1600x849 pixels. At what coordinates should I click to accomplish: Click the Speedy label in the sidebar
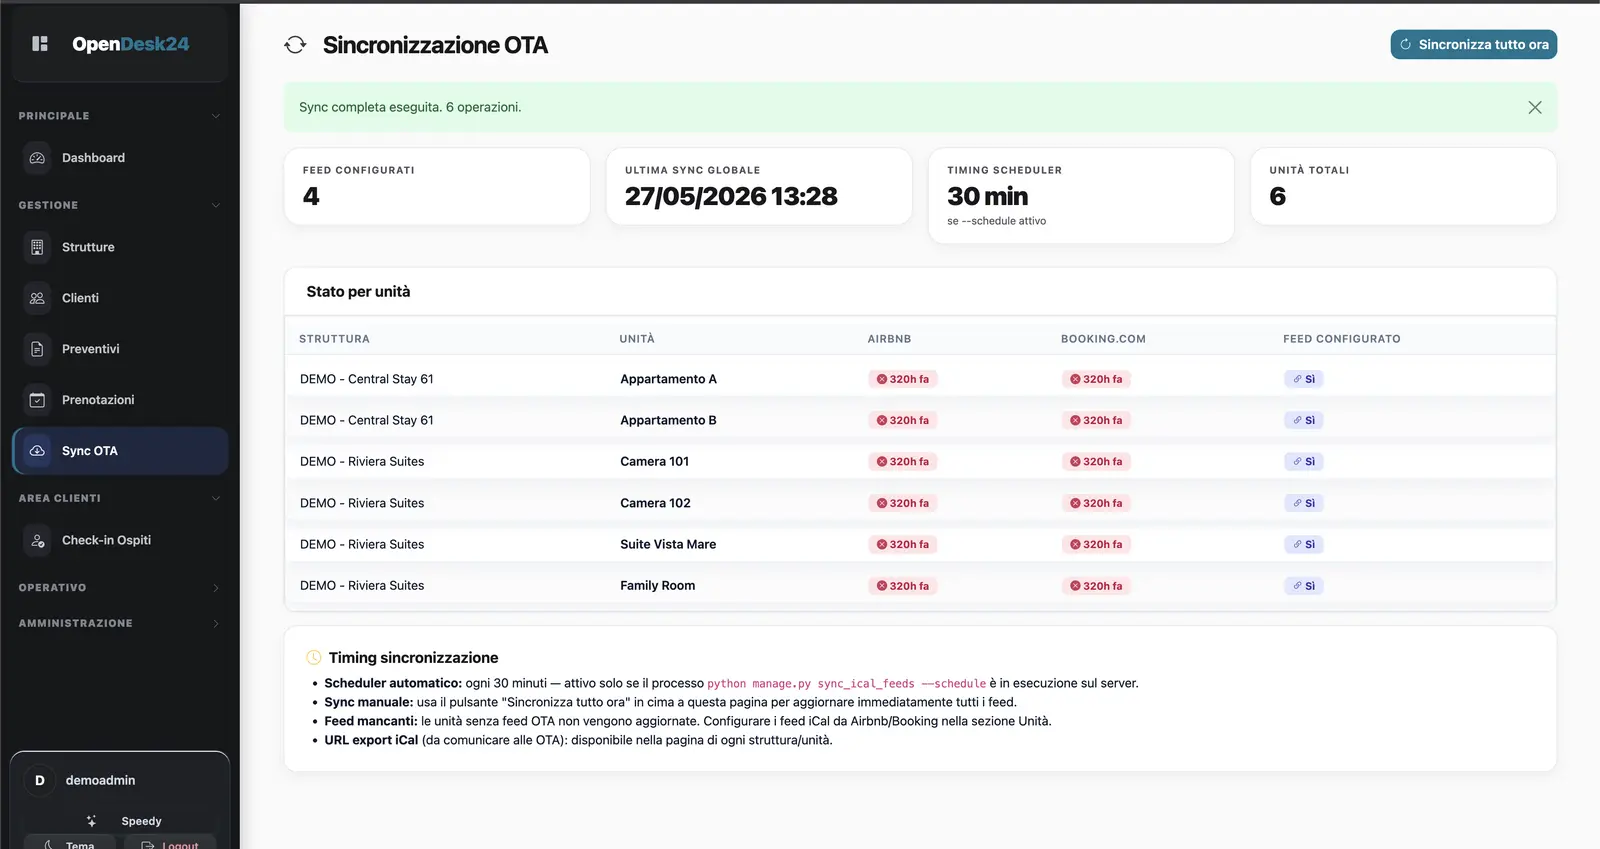click(141, 821)
